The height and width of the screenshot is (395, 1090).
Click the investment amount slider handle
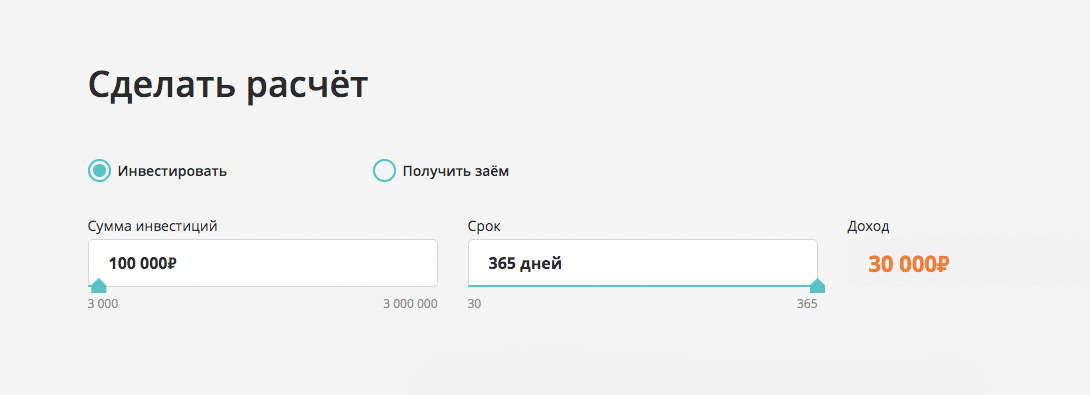(99, 286)
